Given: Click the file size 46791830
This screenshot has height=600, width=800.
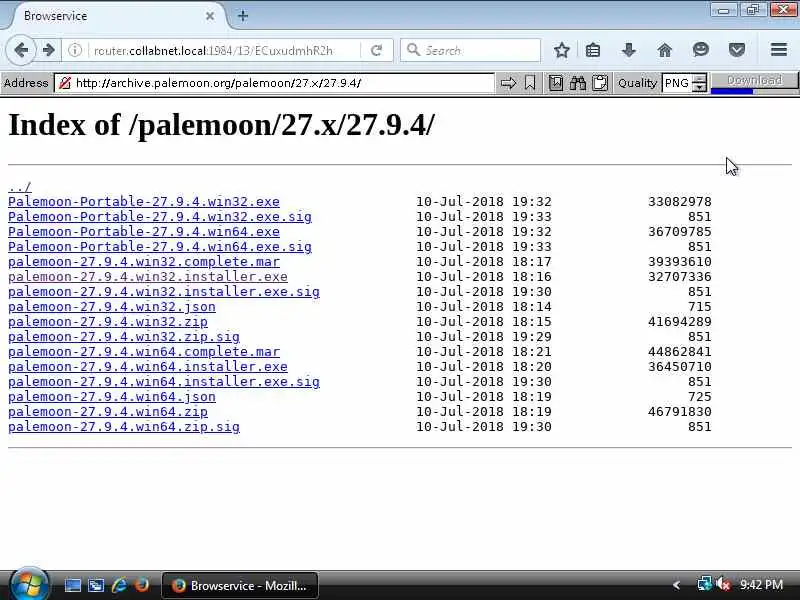Looking at the screenshot, I should click(x=680, y=412).
